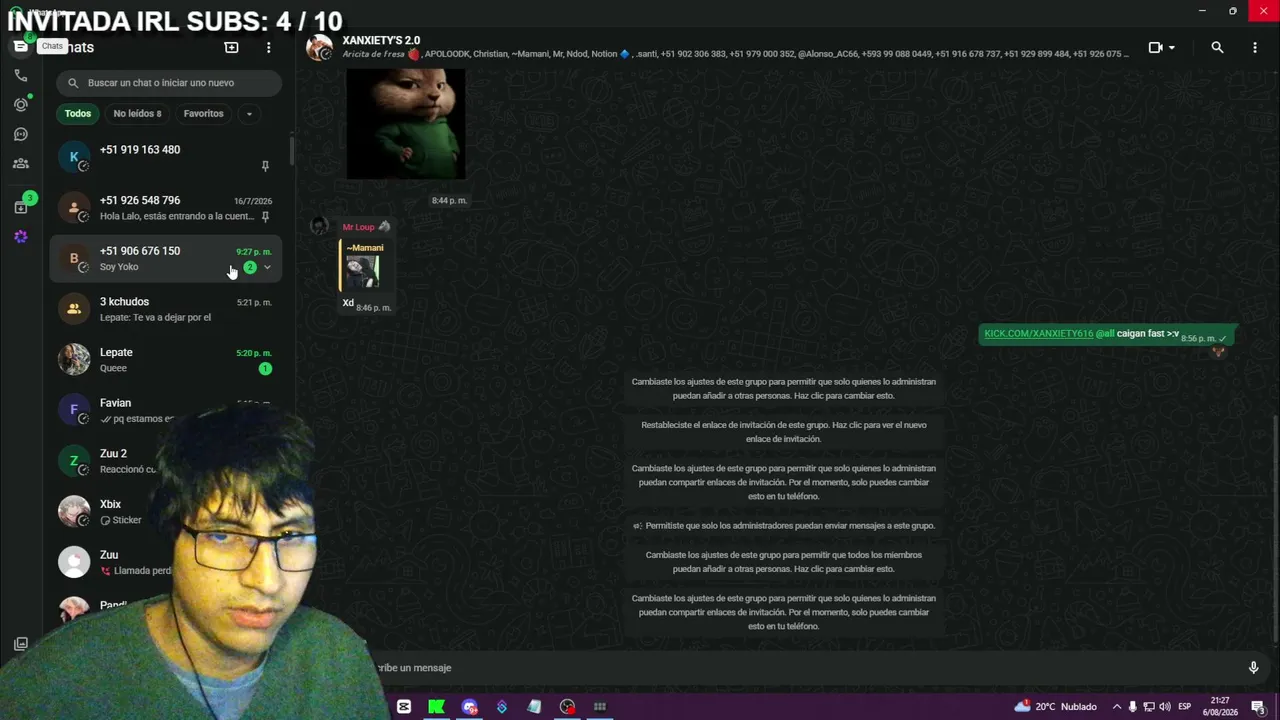The image size is (1280, 720).
Task: Click Mr Loup's profile picture
Action: [319, 226]
